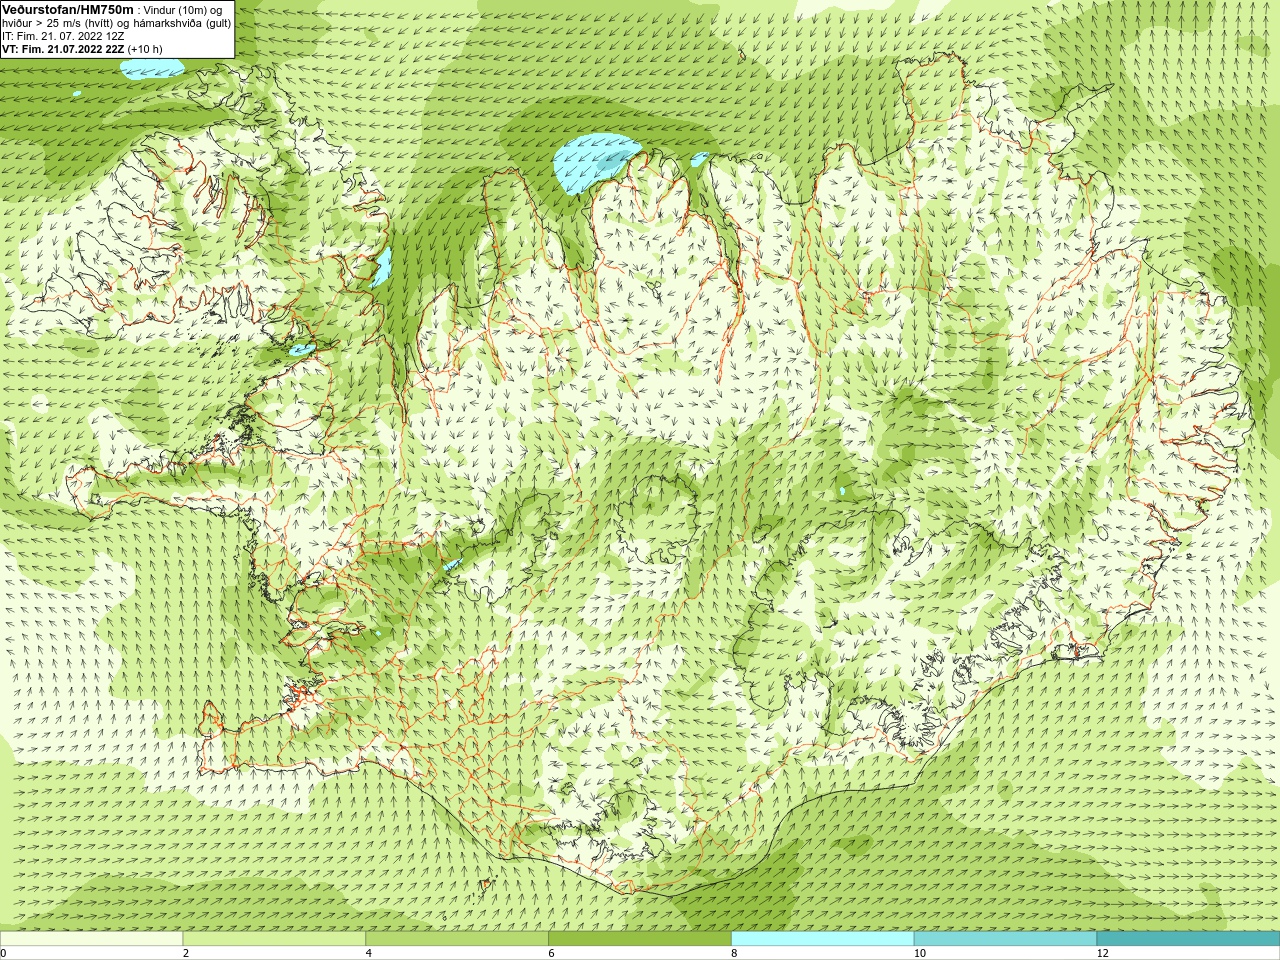Click the small island off the south coast
The image size is (1280, 960).
click(488, 883)
